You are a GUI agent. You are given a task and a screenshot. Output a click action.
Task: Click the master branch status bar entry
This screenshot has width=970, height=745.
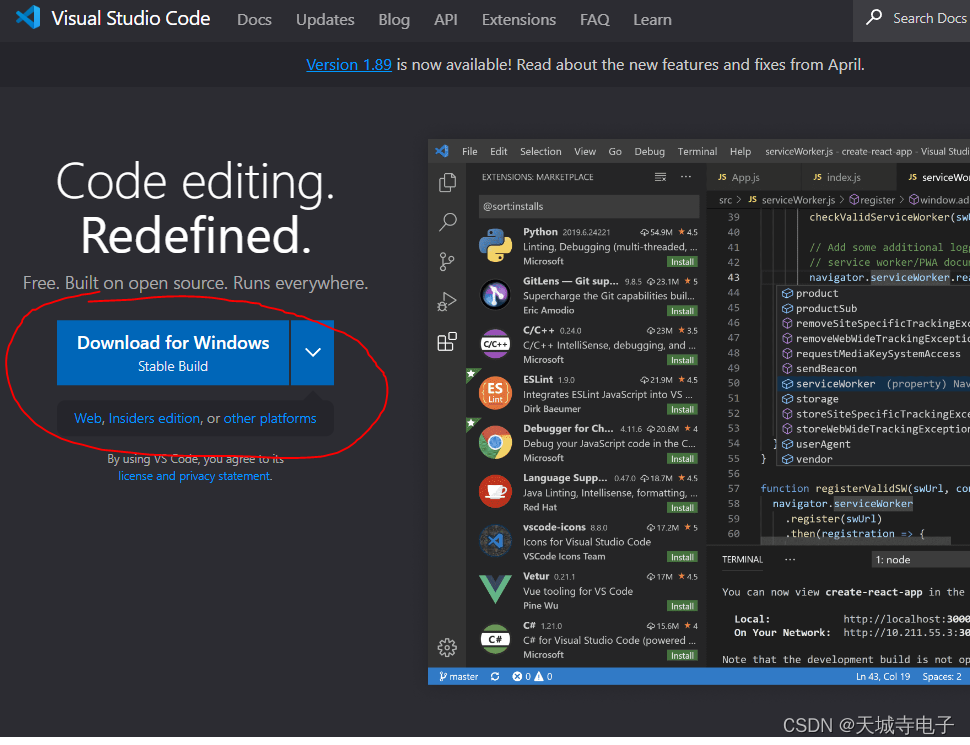click(458, 677)
